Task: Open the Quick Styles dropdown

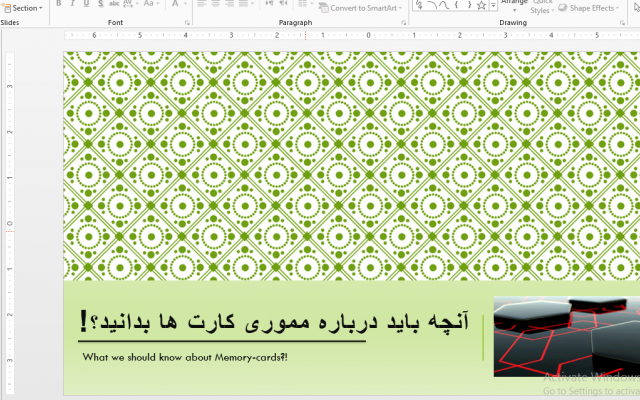Action: (x=542, y=7)
